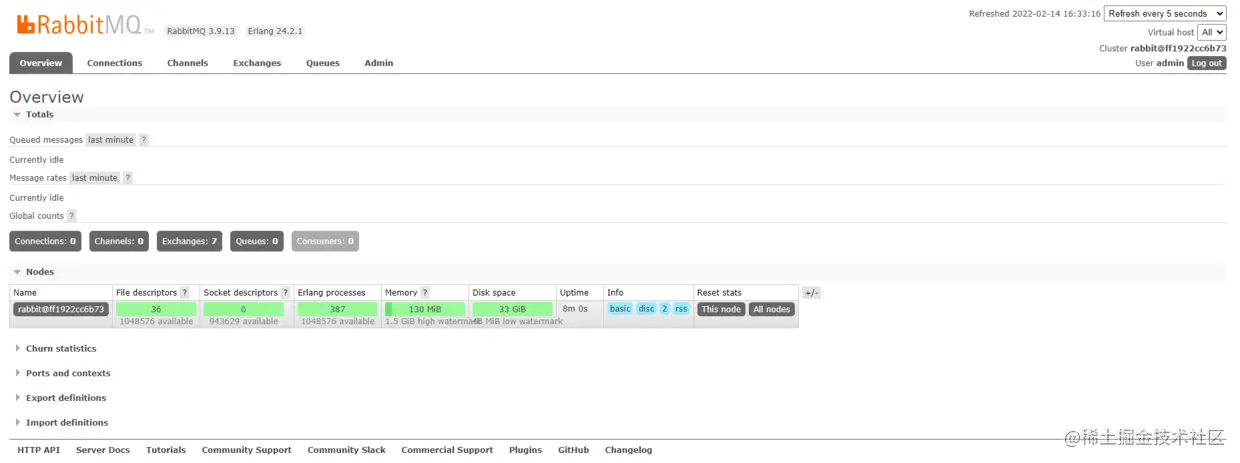
Task: Click the uptime value 8m 0s
Action: tap(575, 310)
